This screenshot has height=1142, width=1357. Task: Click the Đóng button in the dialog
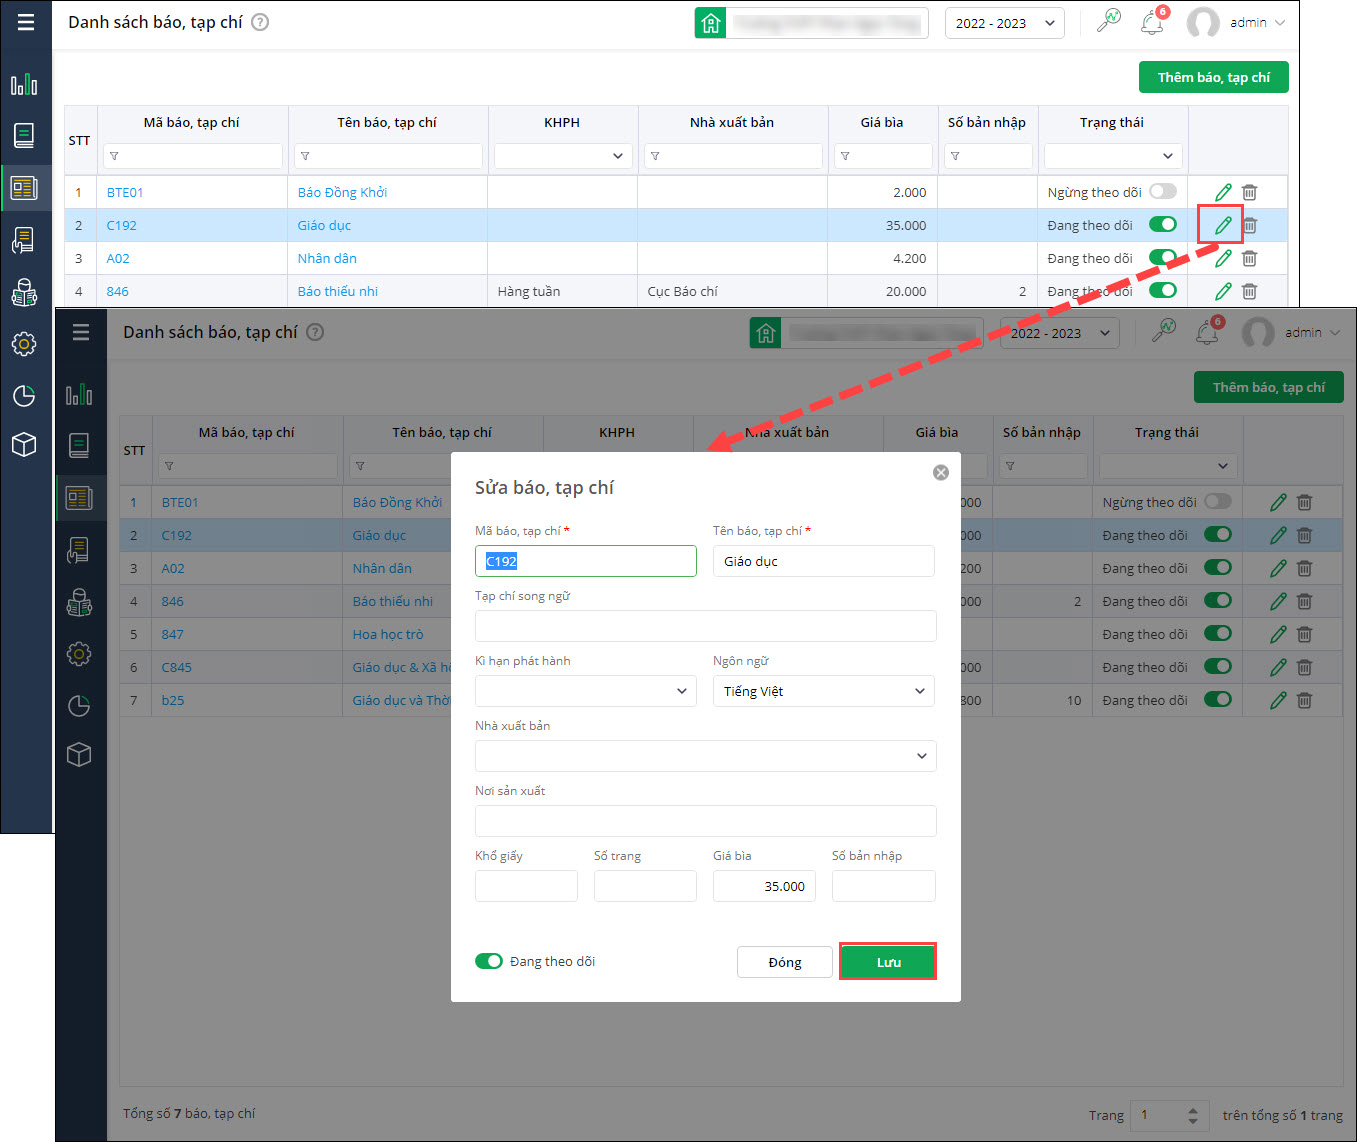pos(785,962)
